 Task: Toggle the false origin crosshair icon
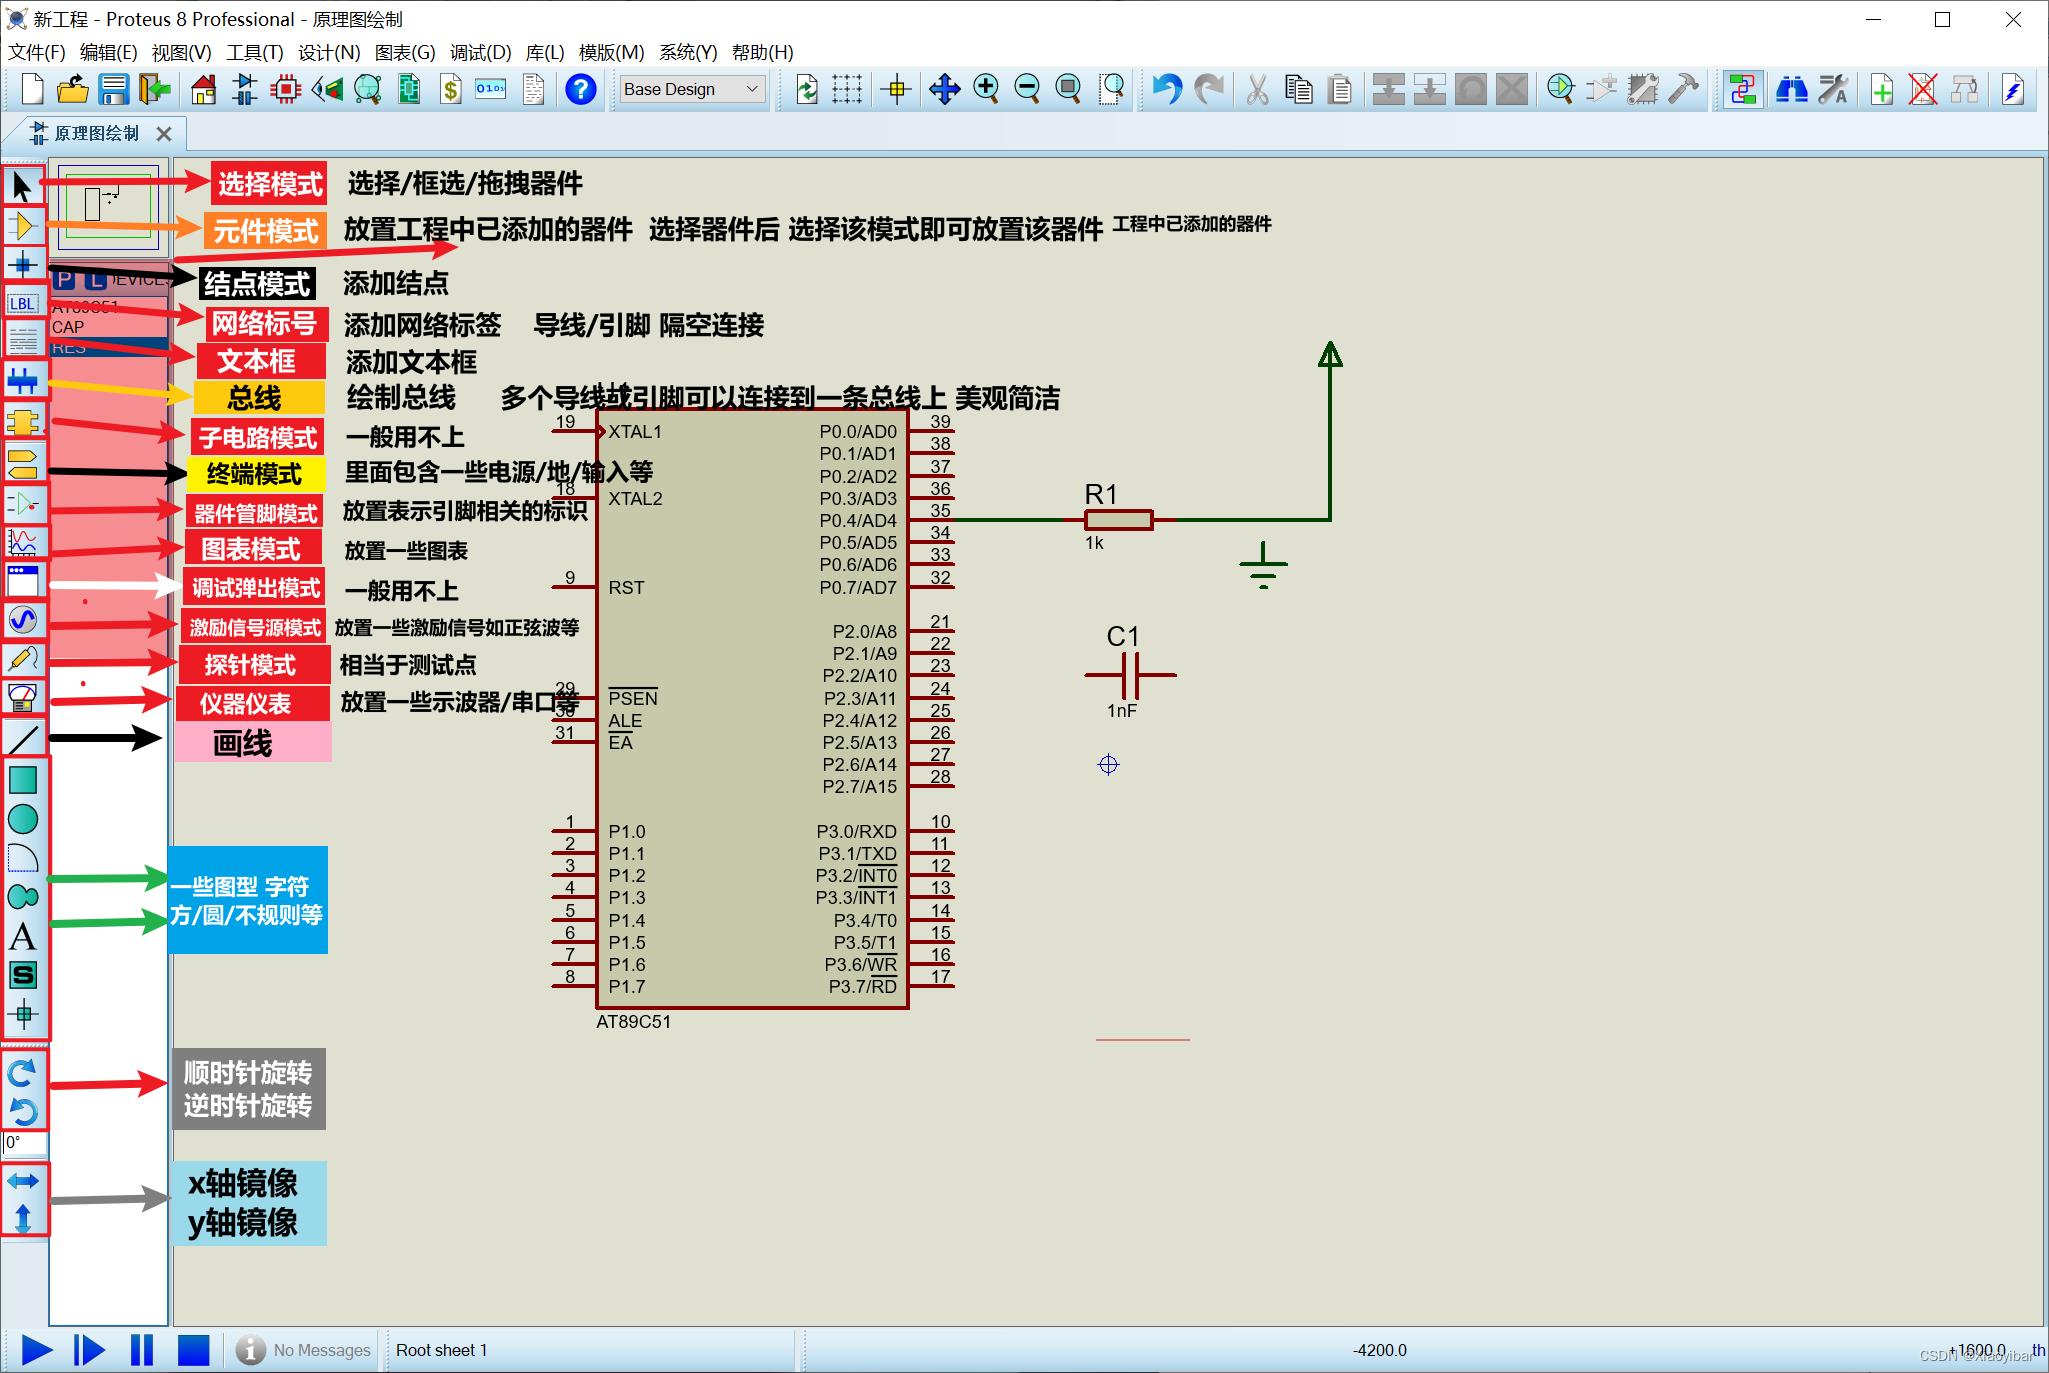897,90
